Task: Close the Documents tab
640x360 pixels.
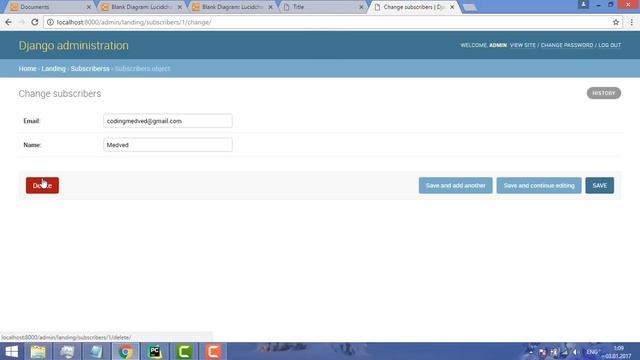Action: (x=89, y=7)
